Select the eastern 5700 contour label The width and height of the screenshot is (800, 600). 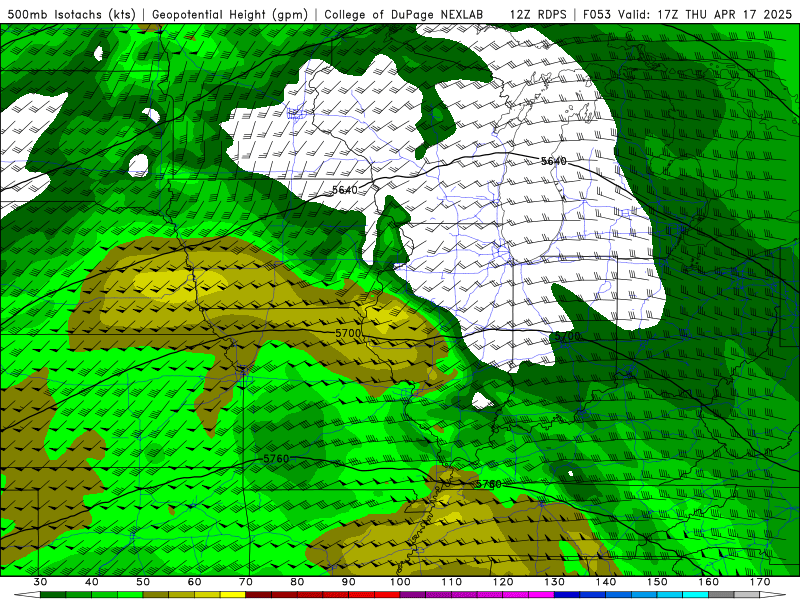click(567, 336)
